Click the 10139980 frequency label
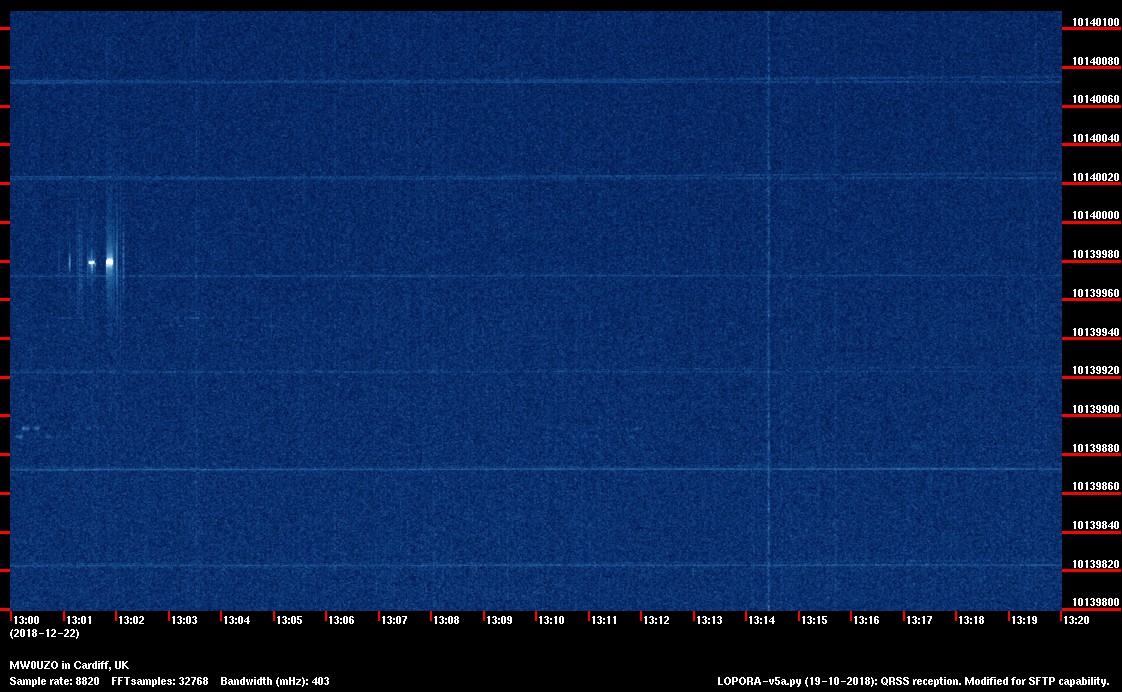 [1095, 255]
